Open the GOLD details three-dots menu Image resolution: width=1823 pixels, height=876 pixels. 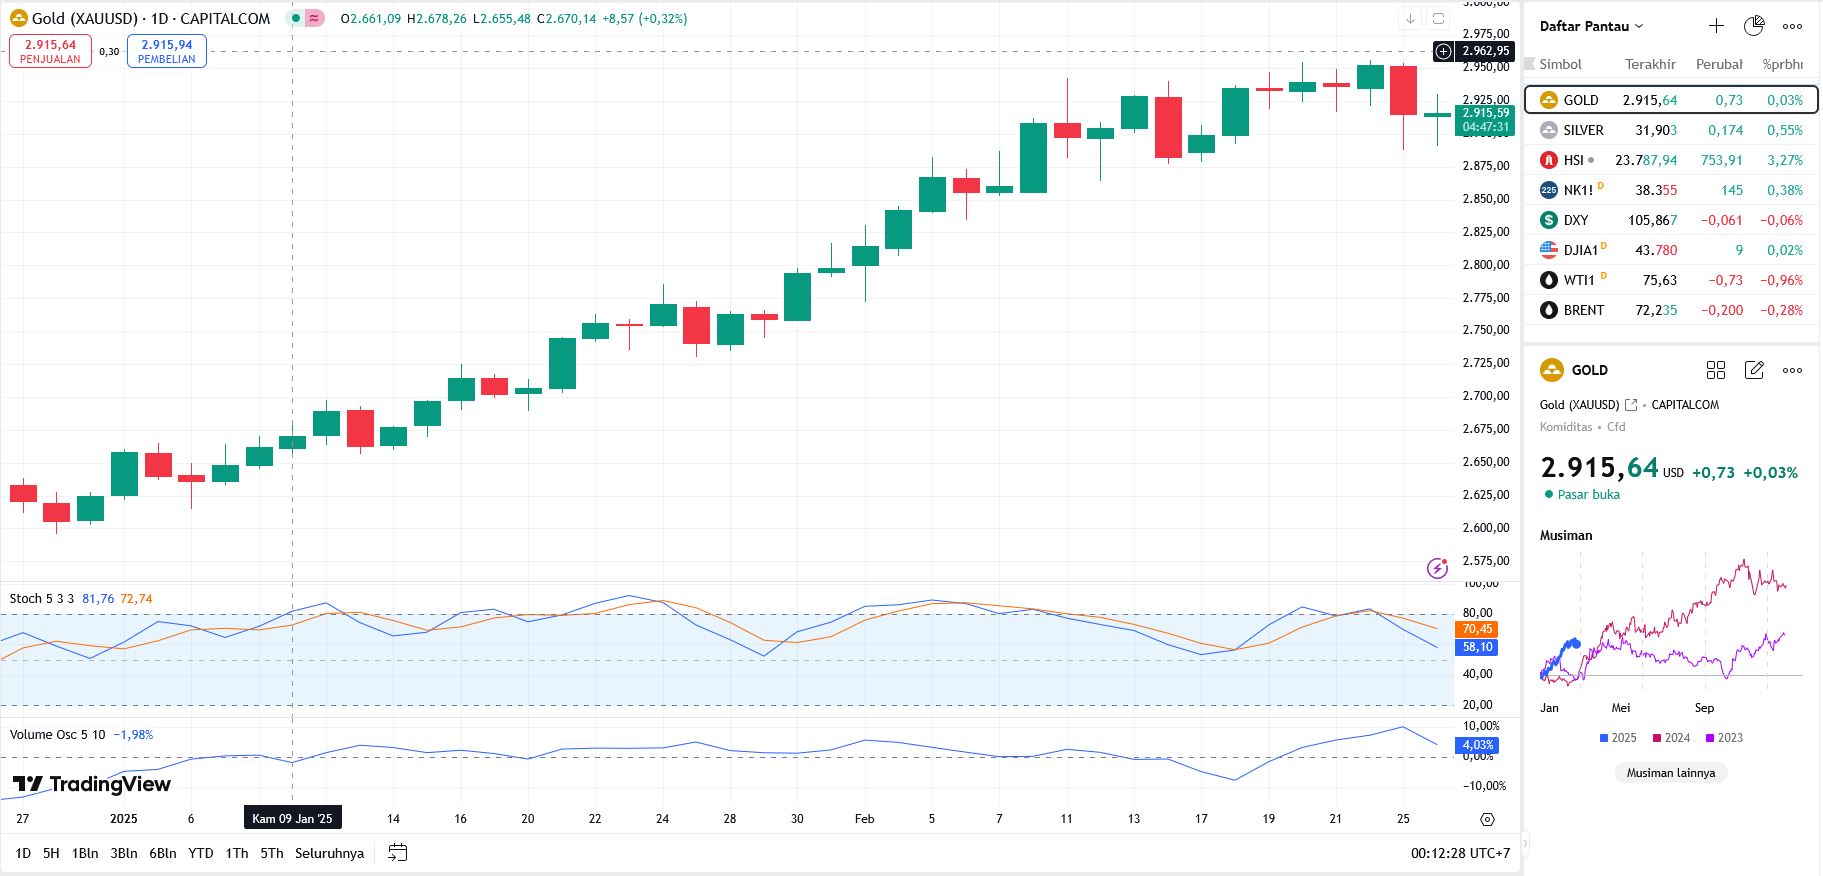1792,370
